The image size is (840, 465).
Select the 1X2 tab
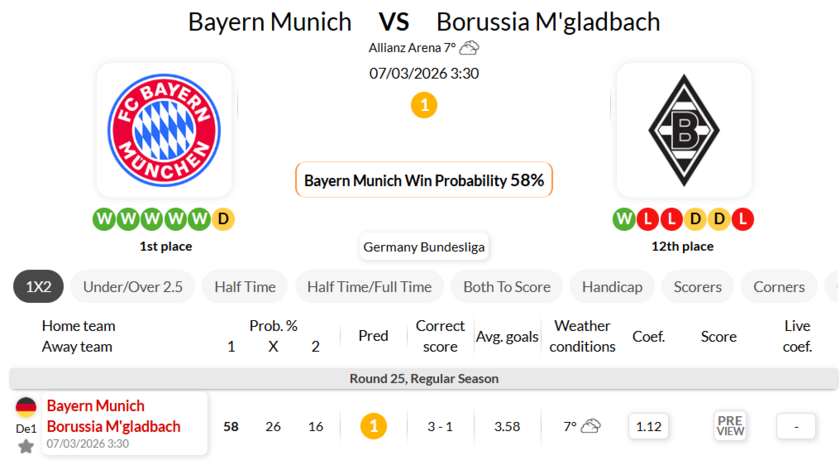coord(38,287)
